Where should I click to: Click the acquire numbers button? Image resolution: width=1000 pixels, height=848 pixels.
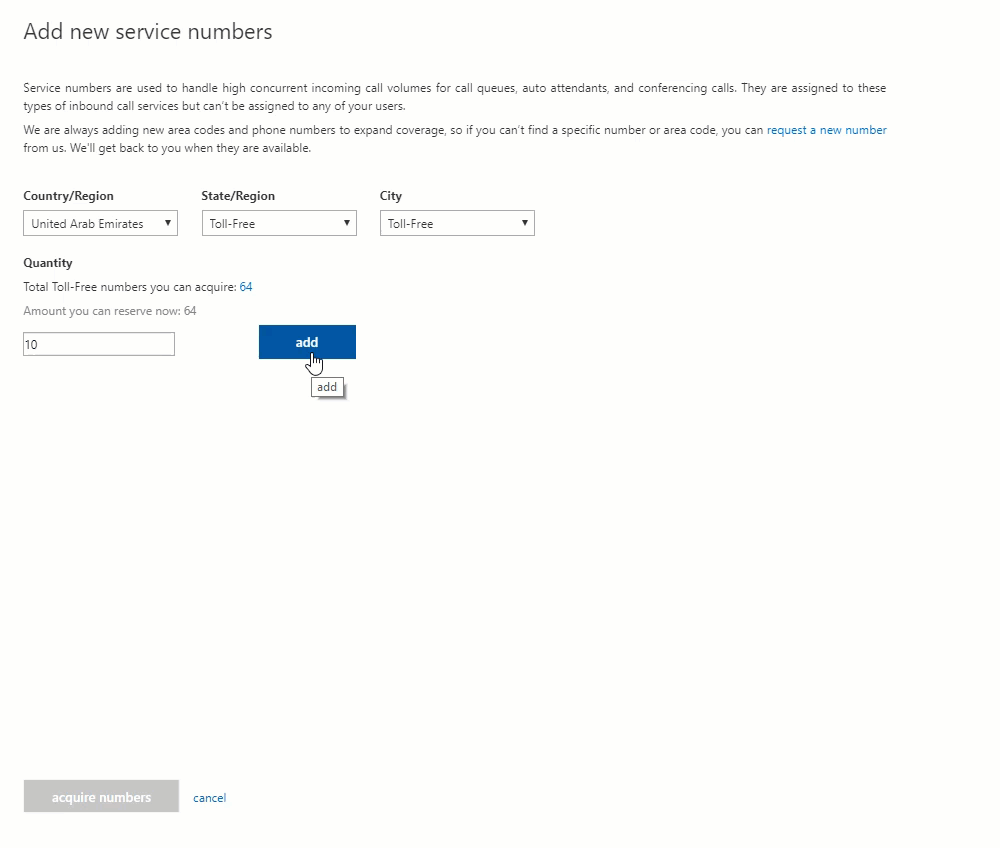tap(101, 796)
